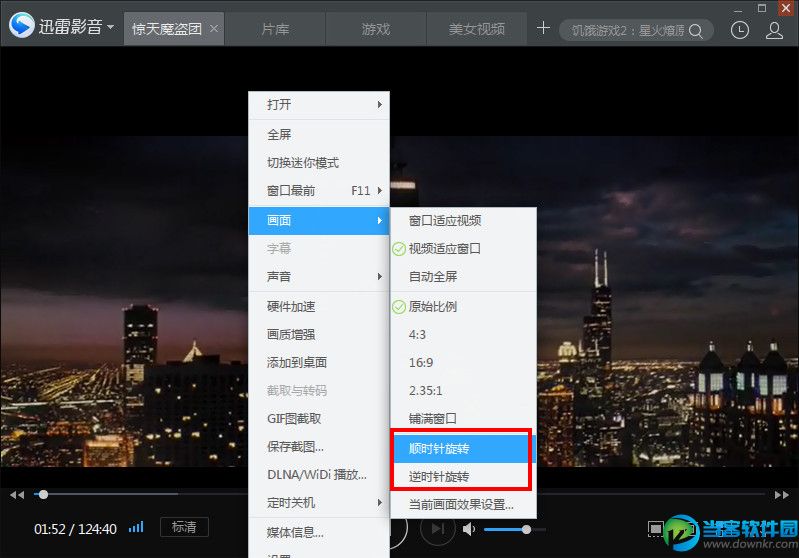This screenshot has width=799, height=558.
Task: Click the Xunlei player logo icon
Action: pyautogui.click(x=21, y=25)
